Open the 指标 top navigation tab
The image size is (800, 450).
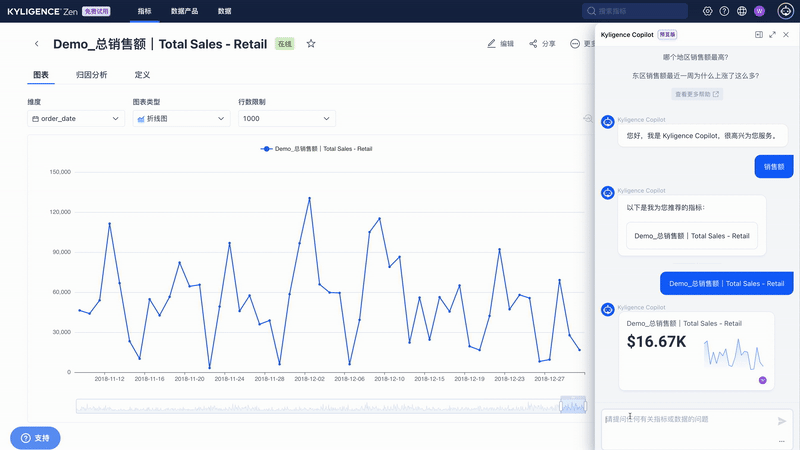[x=144, y=11]
